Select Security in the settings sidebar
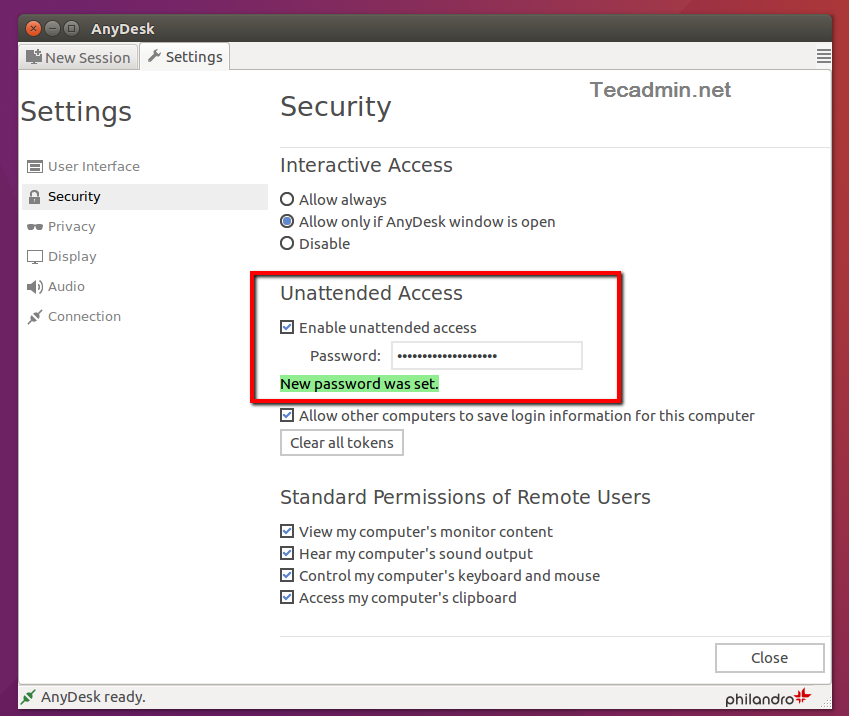 coord(145,197)
